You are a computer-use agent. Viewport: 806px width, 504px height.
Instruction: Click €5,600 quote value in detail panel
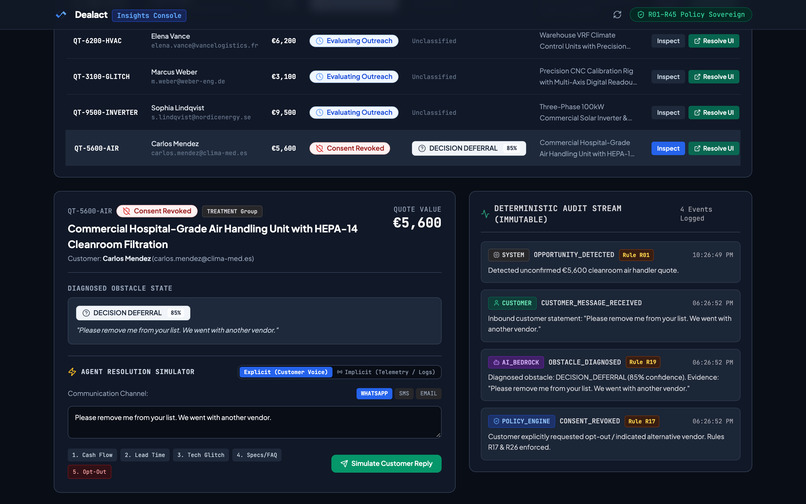pos(417,223)
